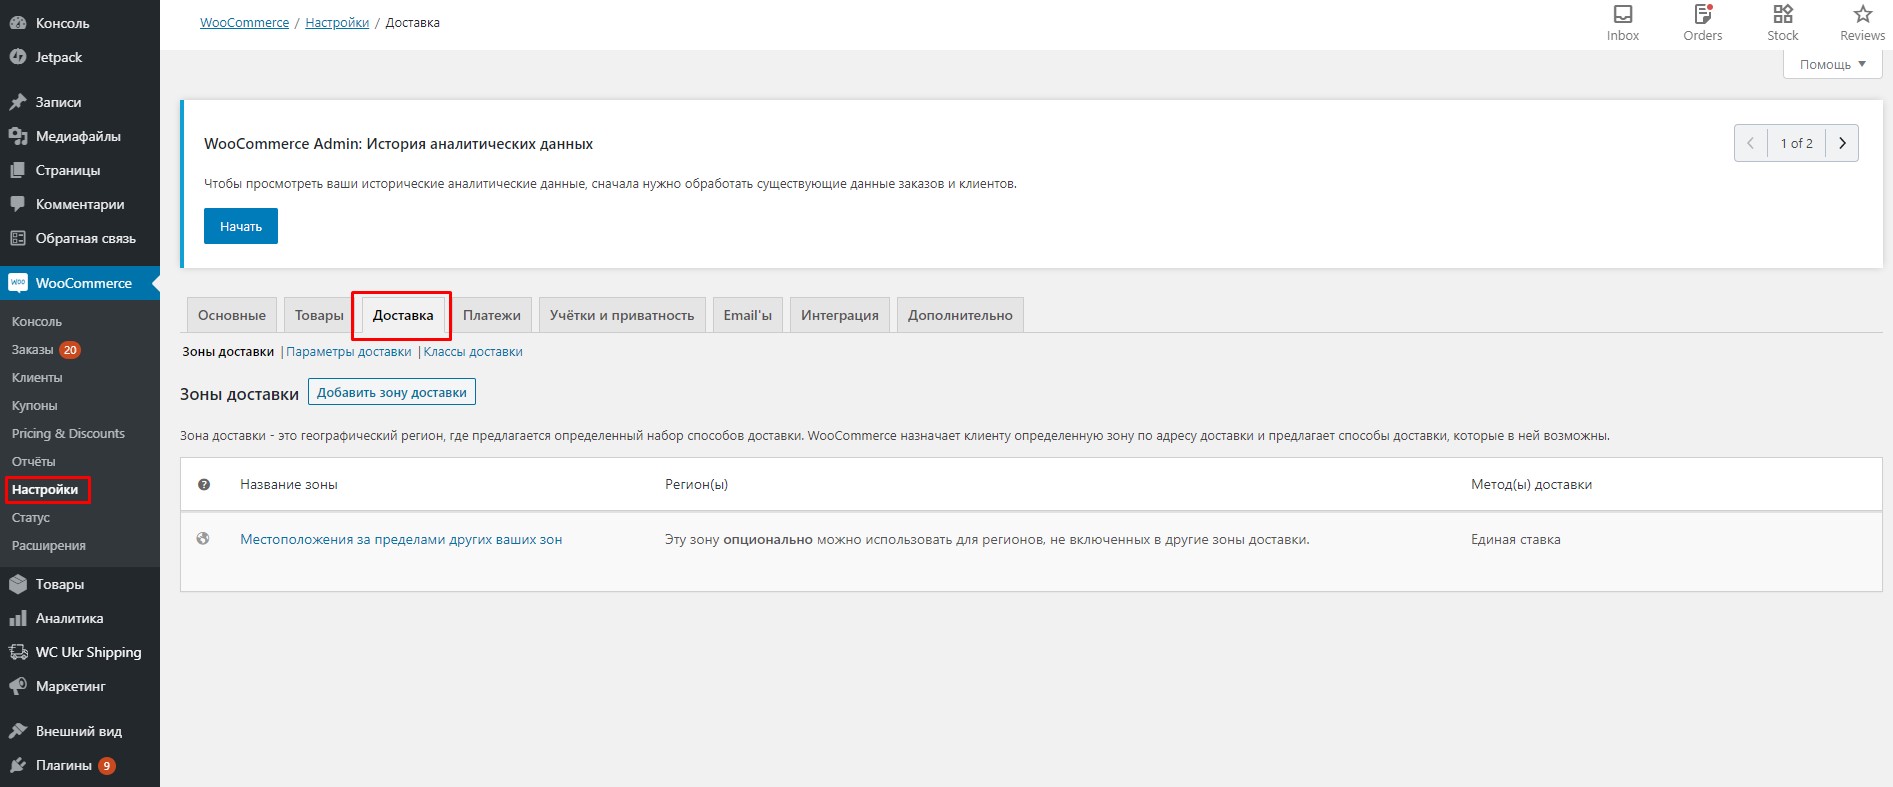
Task: Open the Интеграция settings tab
Action: [x=839, y=315]
